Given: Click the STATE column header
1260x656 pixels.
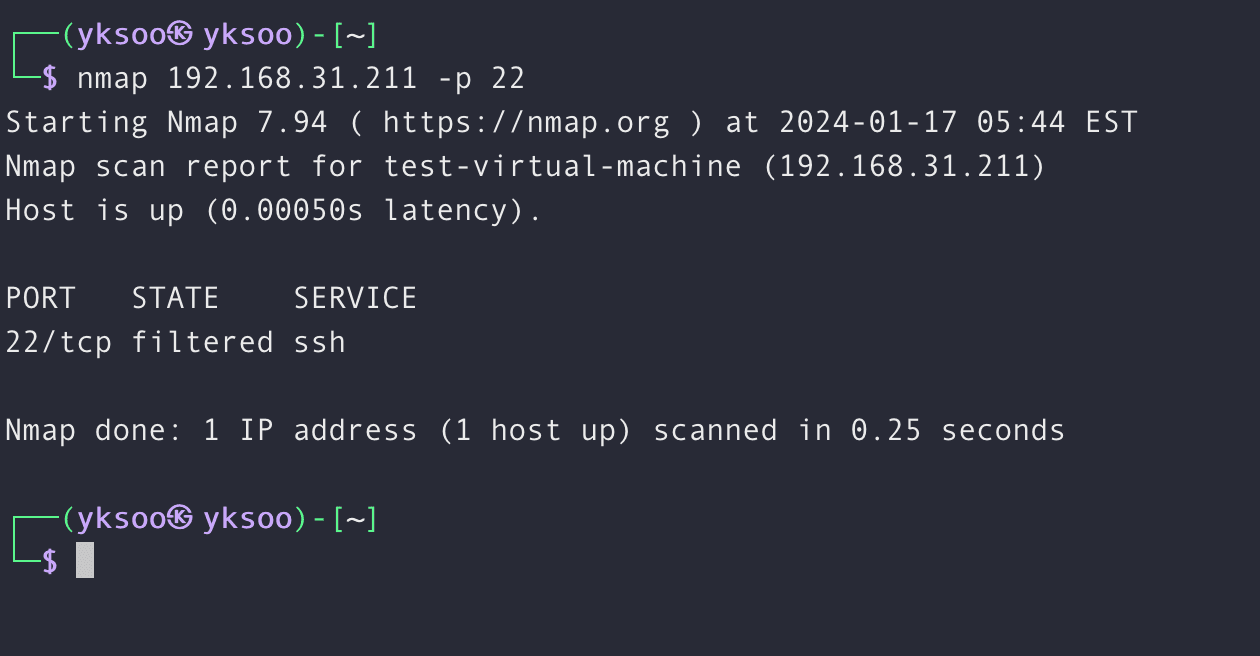Looking at the screenshot, I should (x=176, y=298).
